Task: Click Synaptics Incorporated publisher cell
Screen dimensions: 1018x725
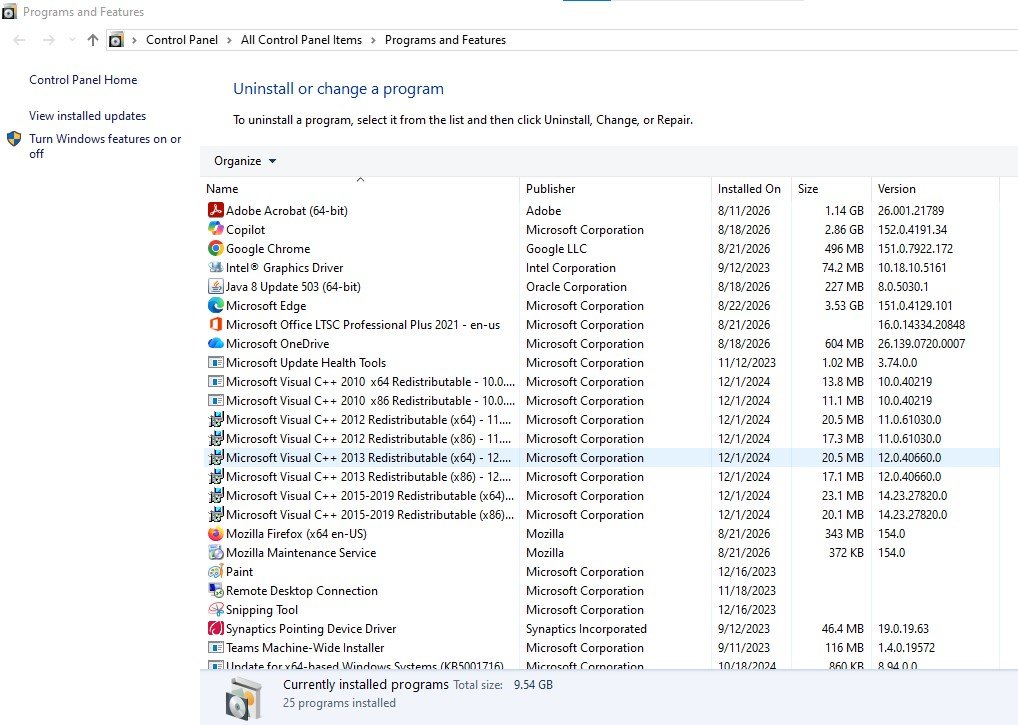Action: click(x=586, y=628)
